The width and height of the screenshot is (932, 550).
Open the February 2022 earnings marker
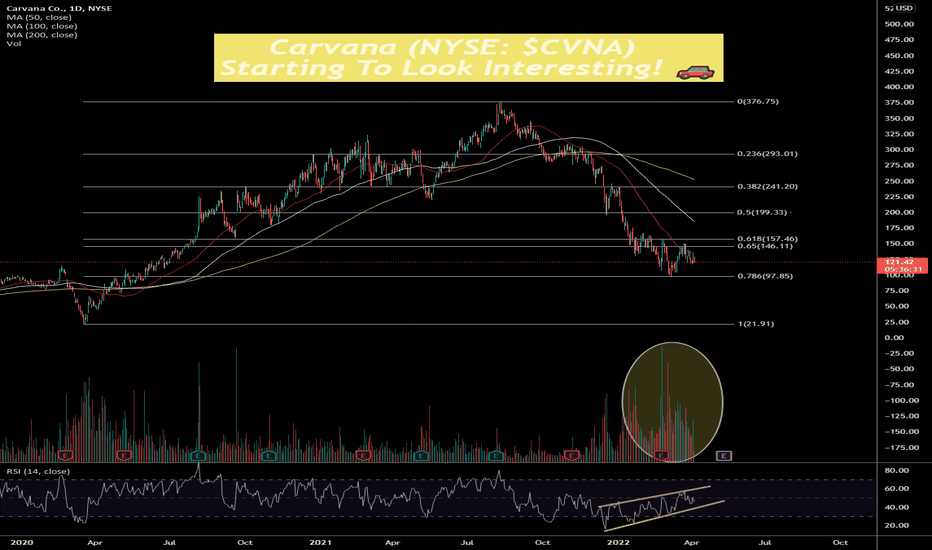pyautogui.click(x=662, y=455)
